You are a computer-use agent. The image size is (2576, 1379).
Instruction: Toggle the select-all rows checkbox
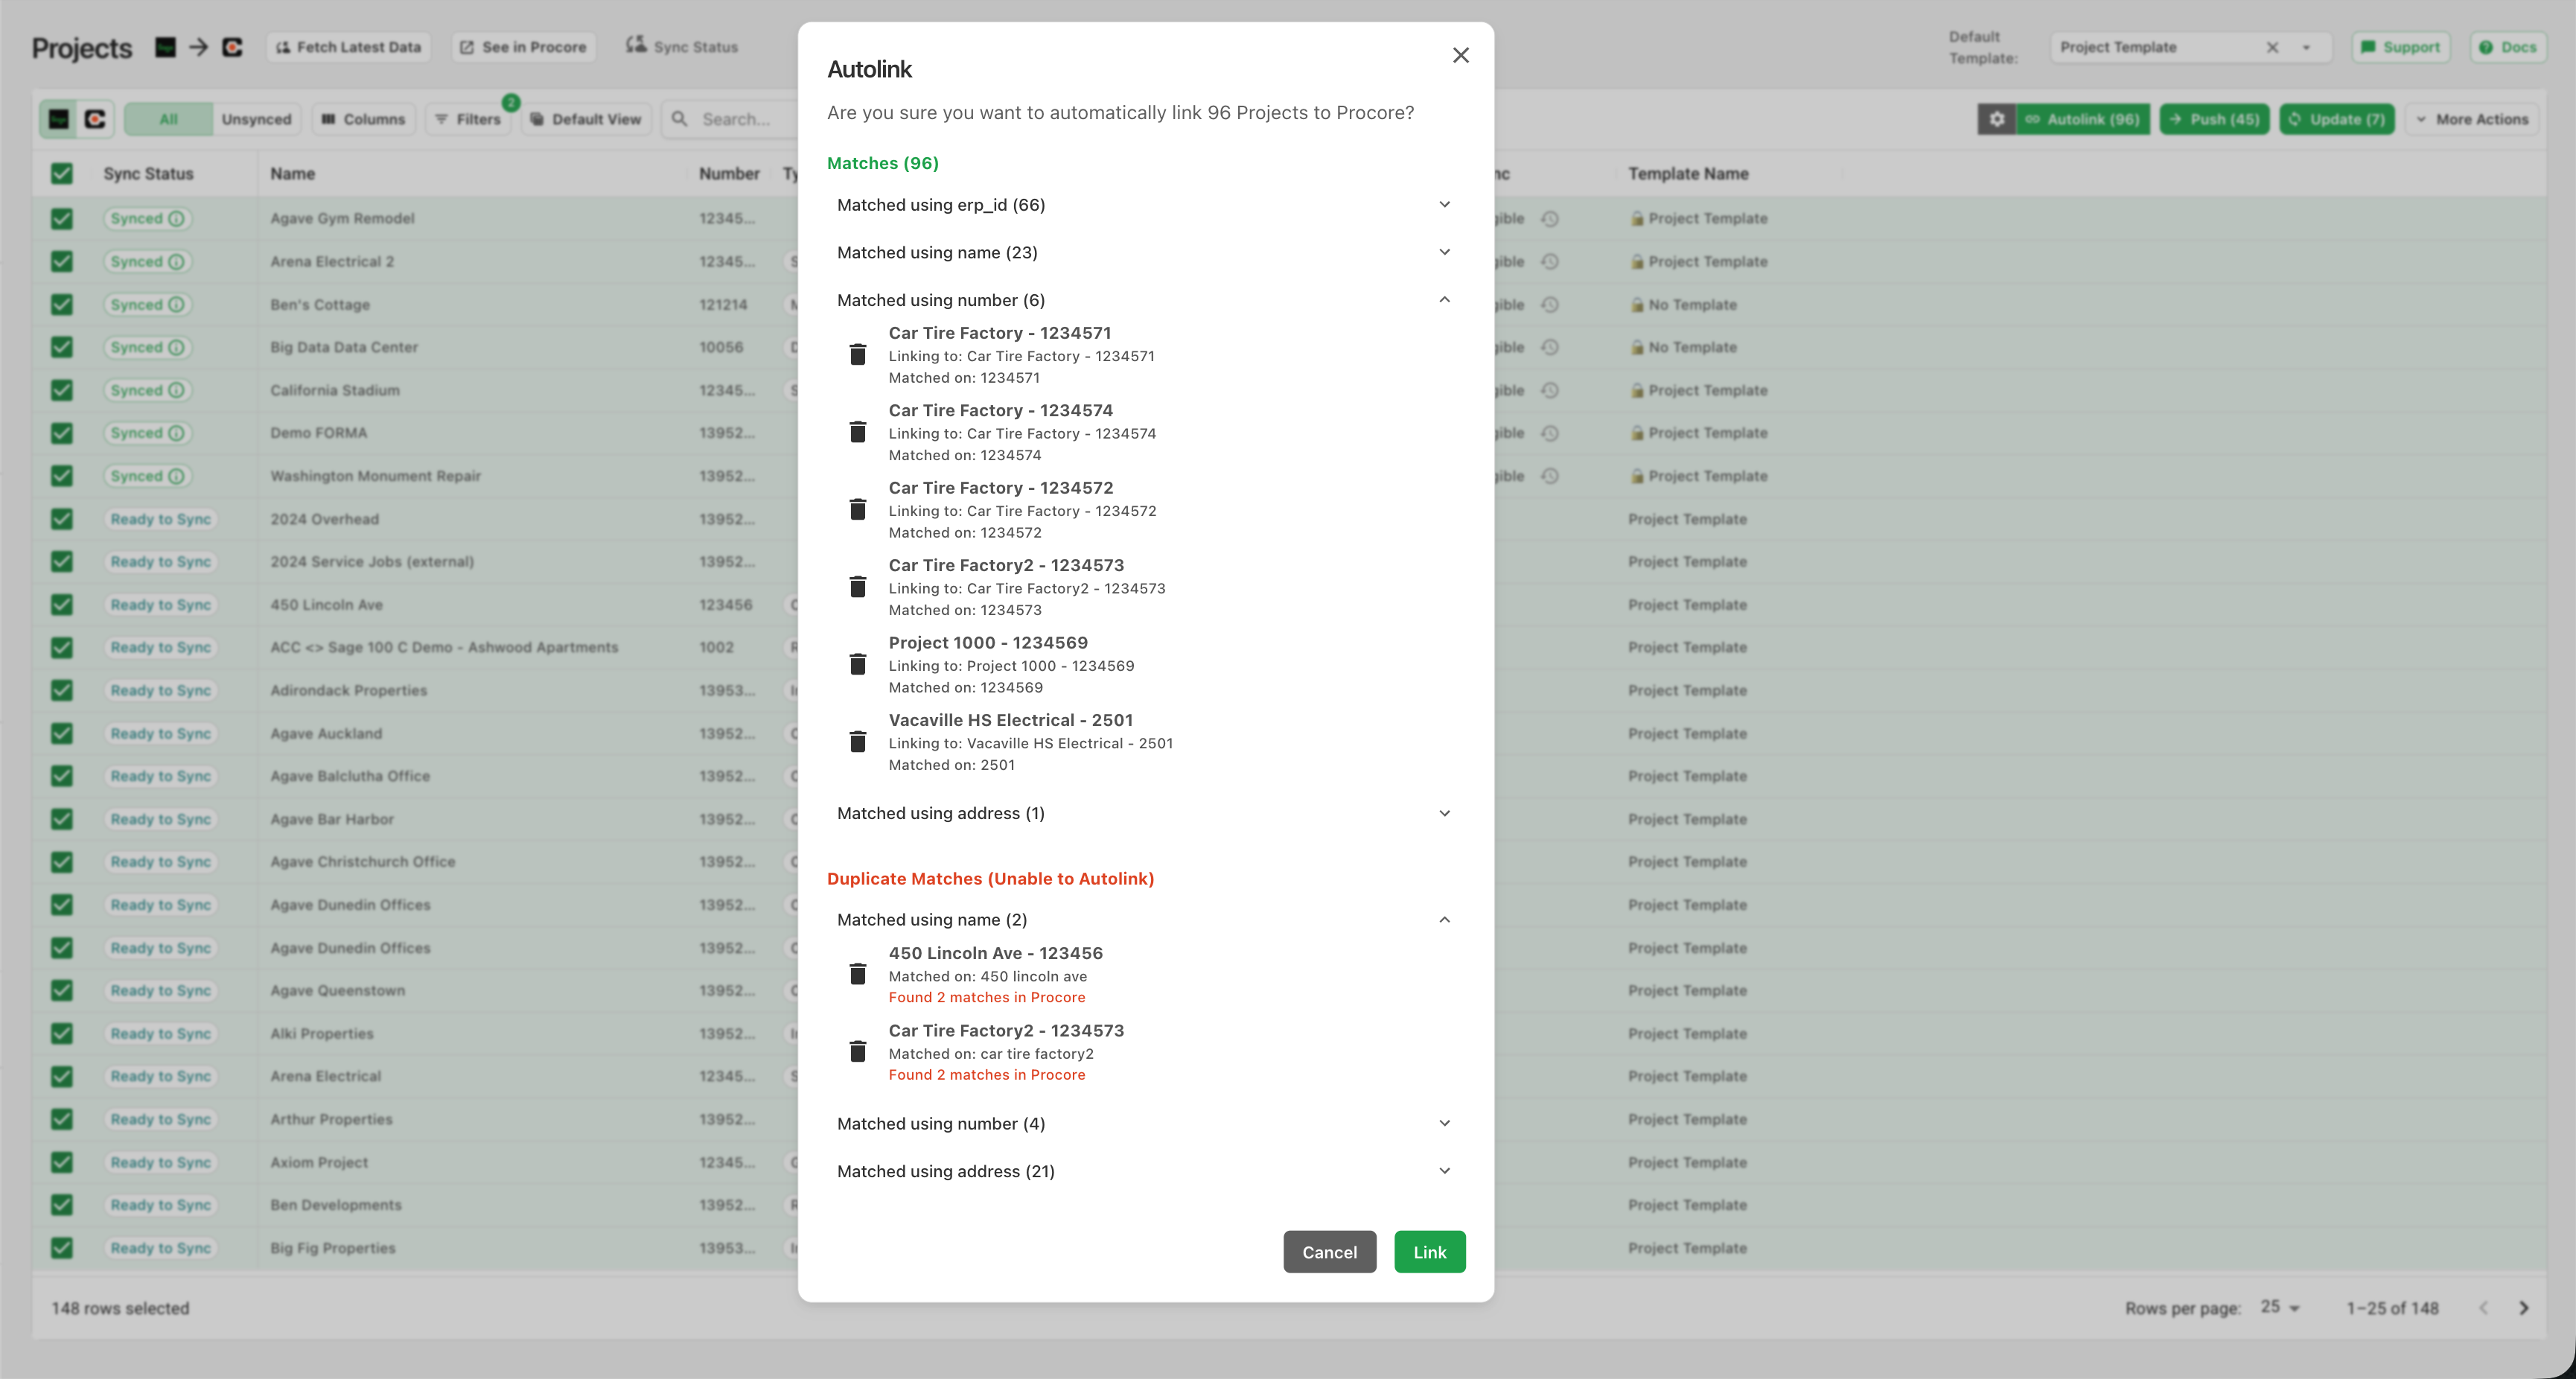click(62, 174)
